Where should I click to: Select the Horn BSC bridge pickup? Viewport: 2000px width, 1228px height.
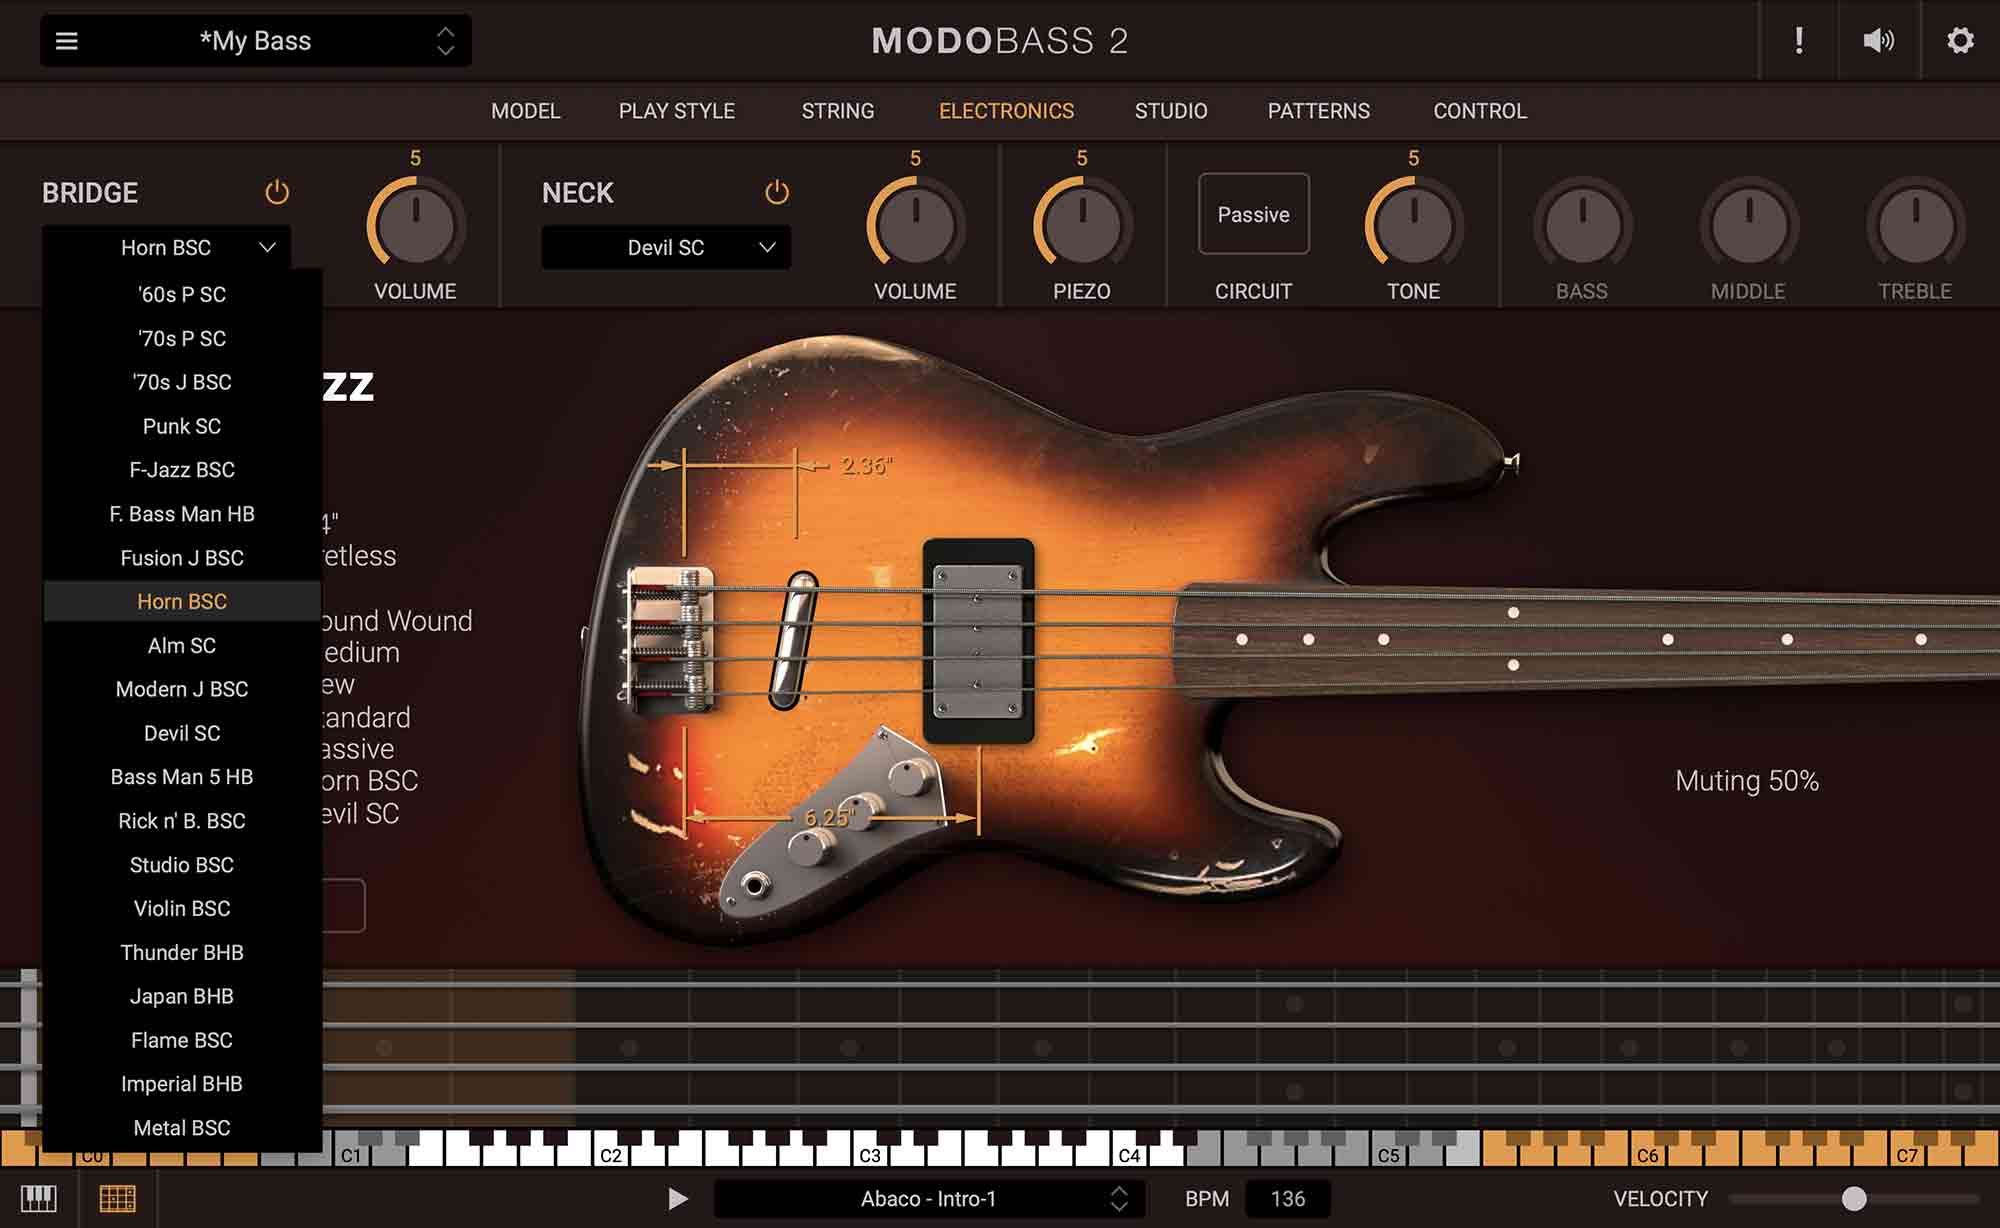[183, 600]
